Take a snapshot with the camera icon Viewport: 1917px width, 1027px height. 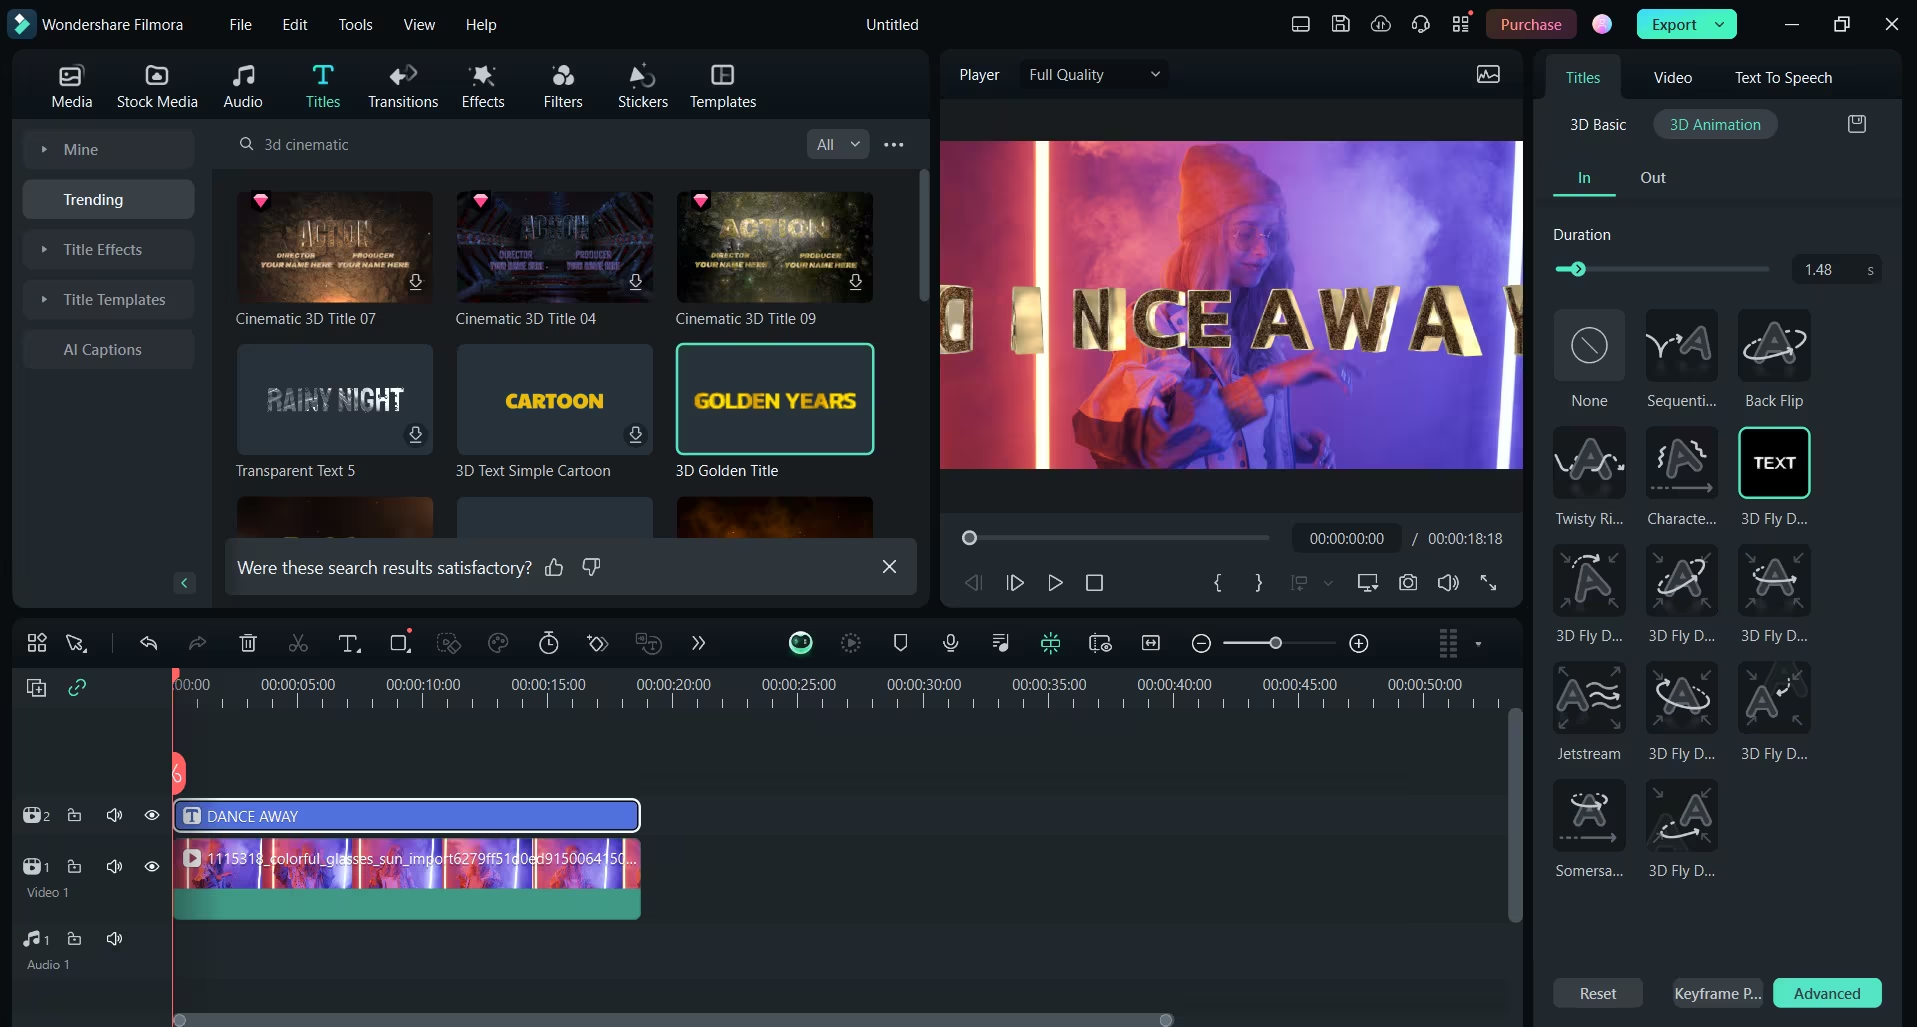pyautogui.click(x=1407, y=582)
